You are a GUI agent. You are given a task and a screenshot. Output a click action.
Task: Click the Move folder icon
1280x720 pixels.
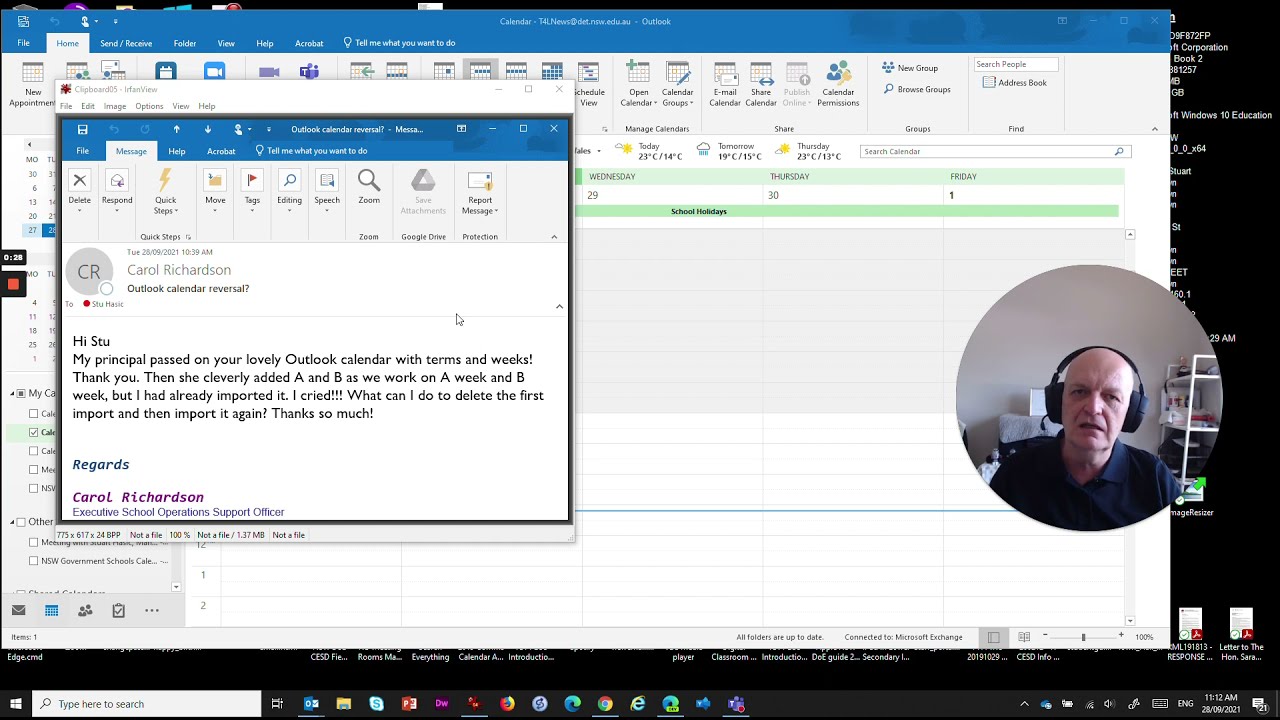[215, 181]
